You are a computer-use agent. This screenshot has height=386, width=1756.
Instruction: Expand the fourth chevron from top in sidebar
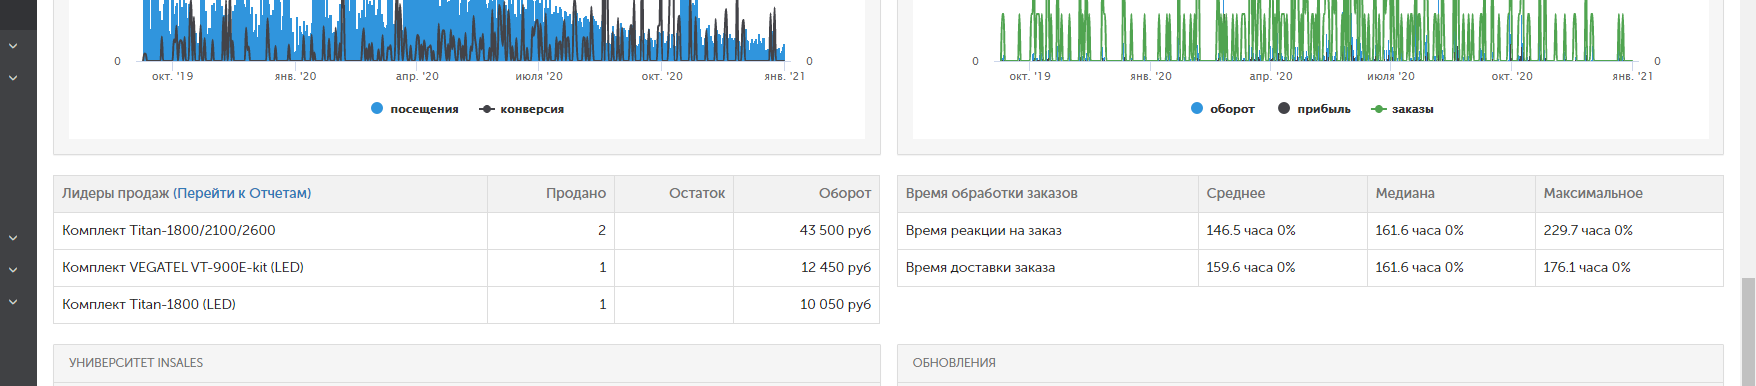point(13,270)
